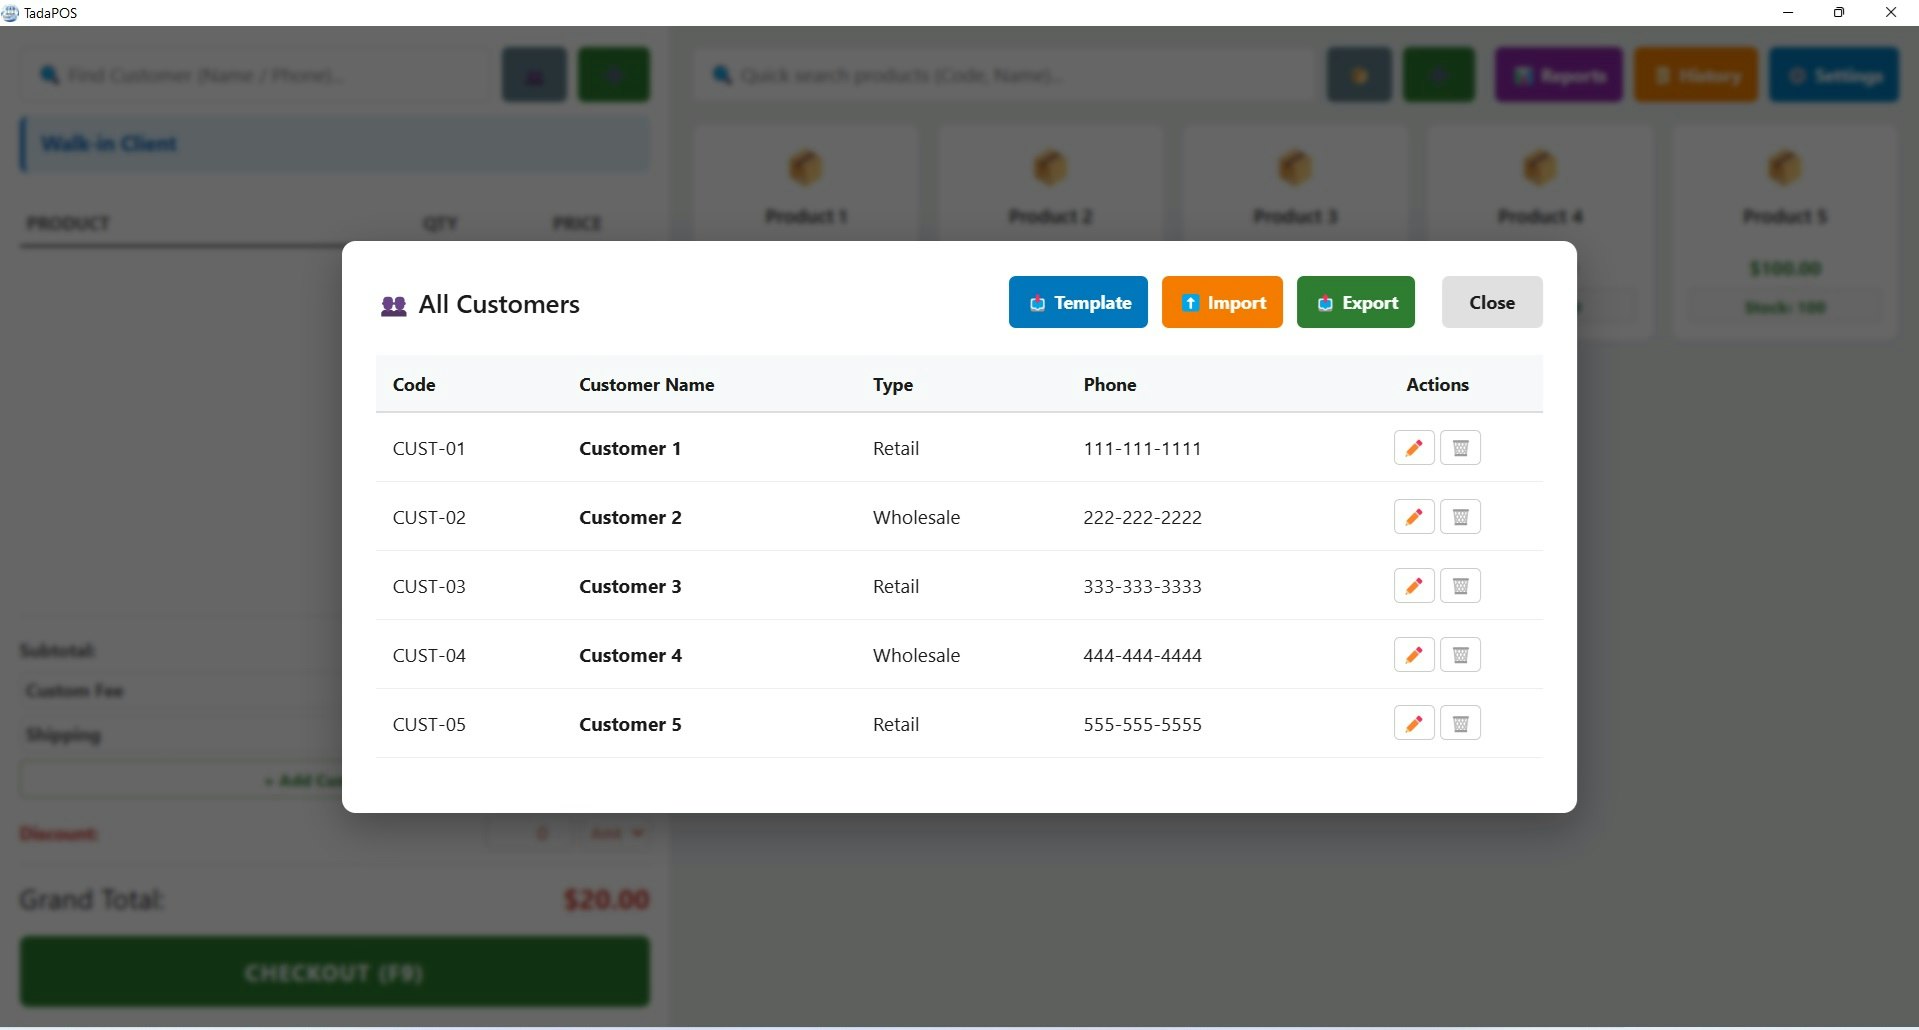Click the Walk-in Client banner
This screenshot has height=1030, width=1919.
(335, 143)
